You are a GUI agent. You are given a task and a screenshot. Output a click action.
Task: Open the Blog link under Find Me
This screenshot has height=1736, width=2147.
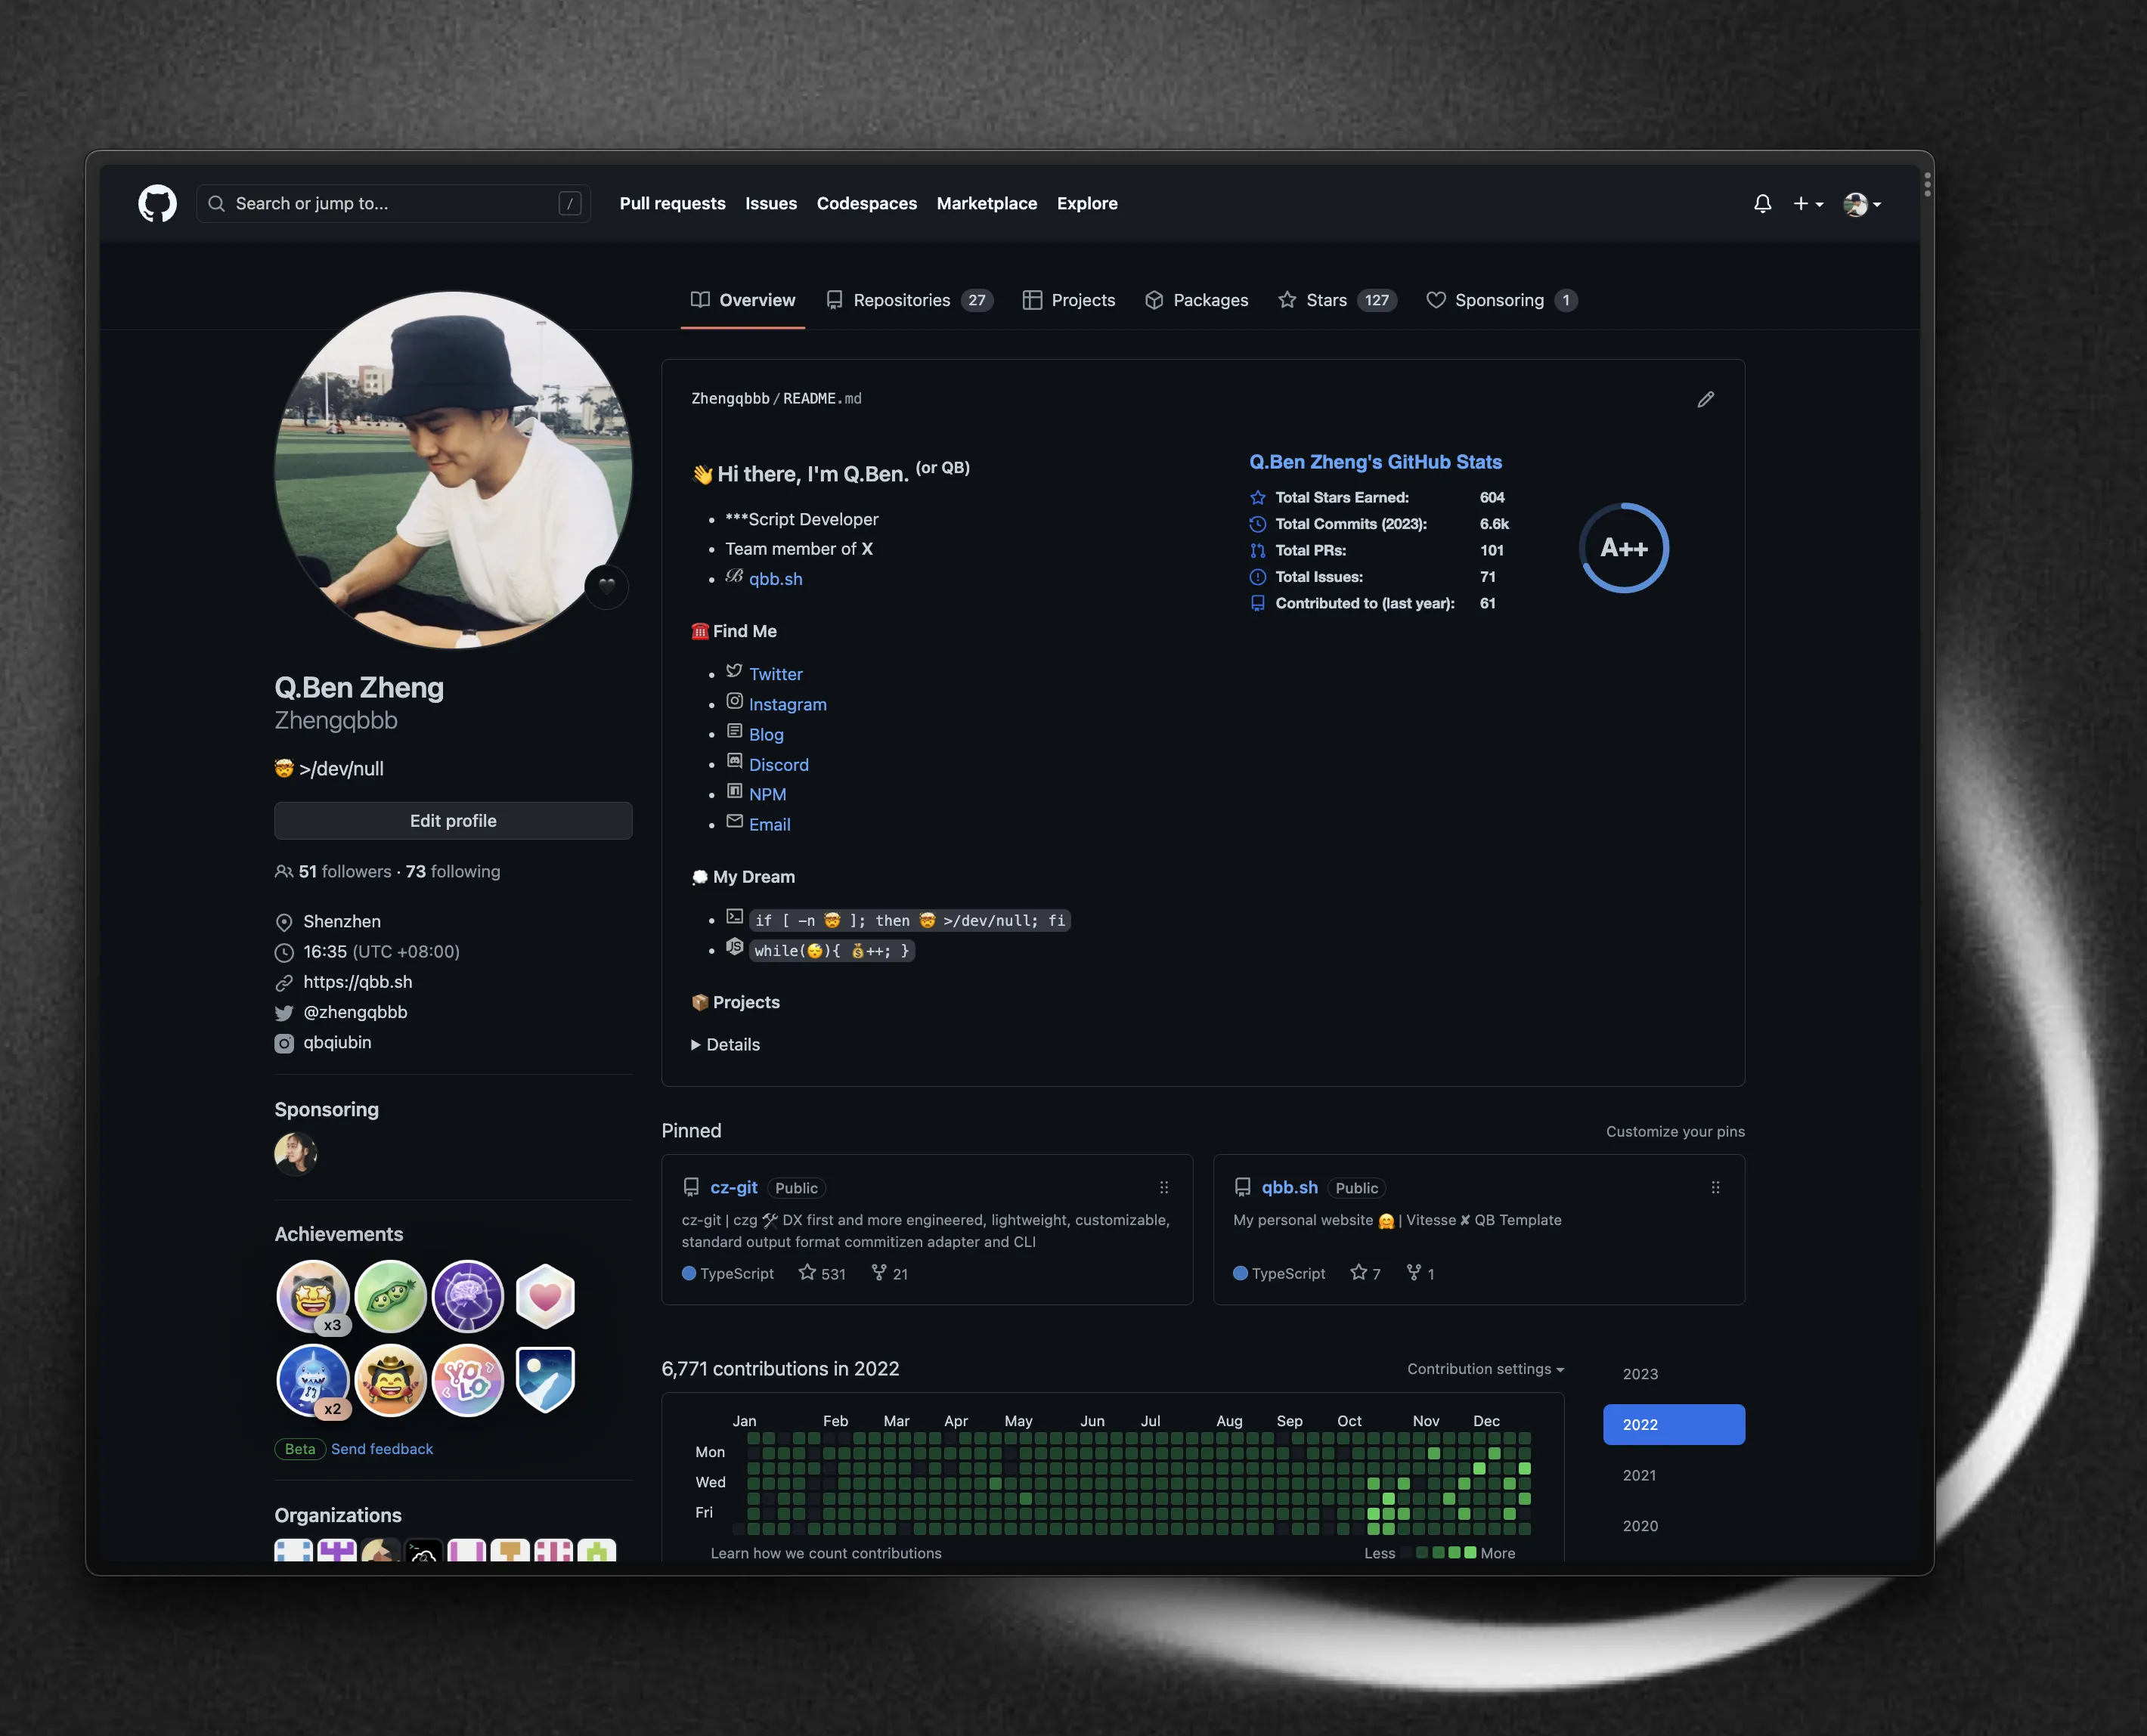coord(766,734)
